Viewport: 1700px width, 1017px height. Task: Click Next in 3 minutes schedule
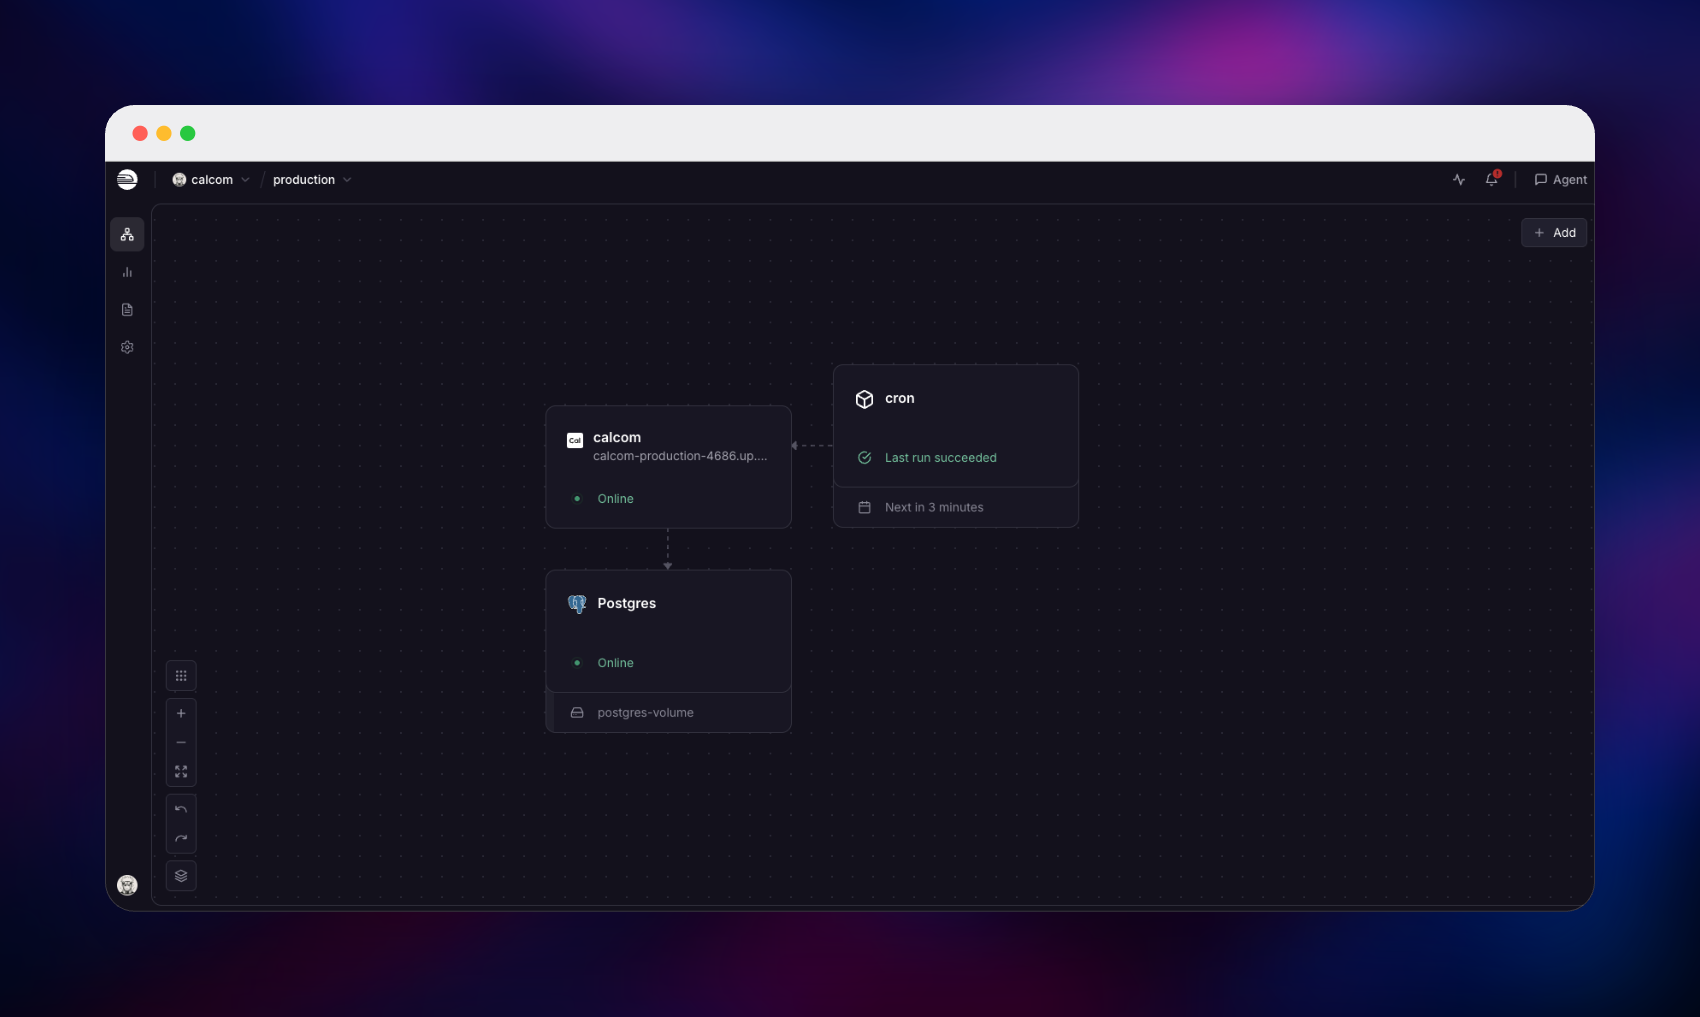point(934,508)
